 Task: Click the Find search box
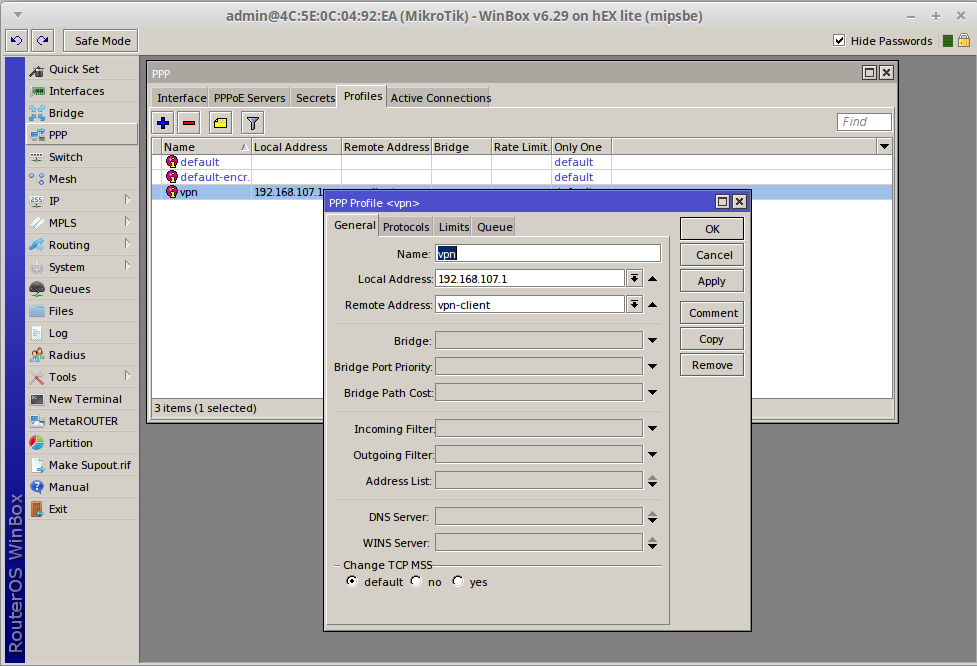(x=864, y=121)
